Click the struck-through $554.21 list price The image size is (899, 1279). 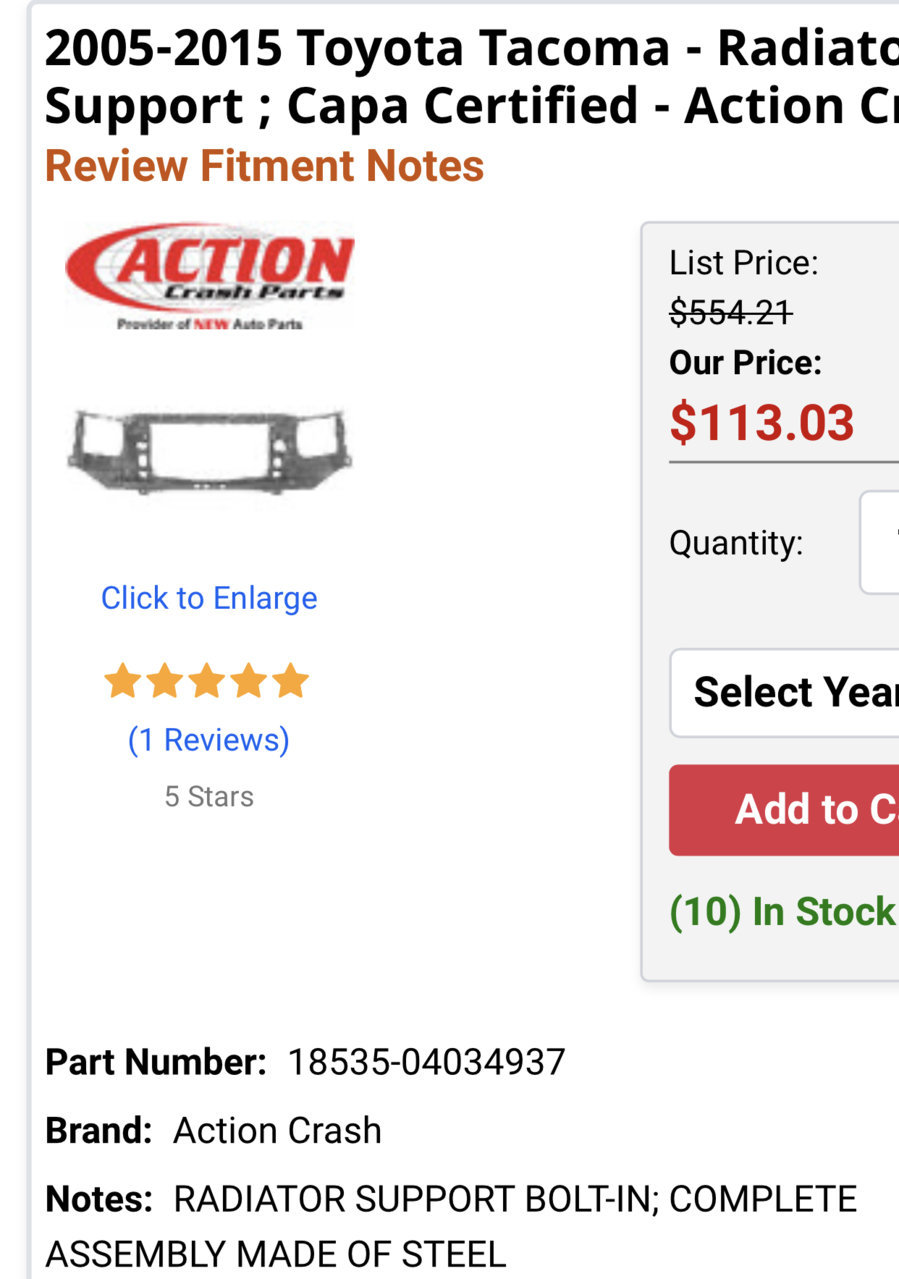click(731, 313)
